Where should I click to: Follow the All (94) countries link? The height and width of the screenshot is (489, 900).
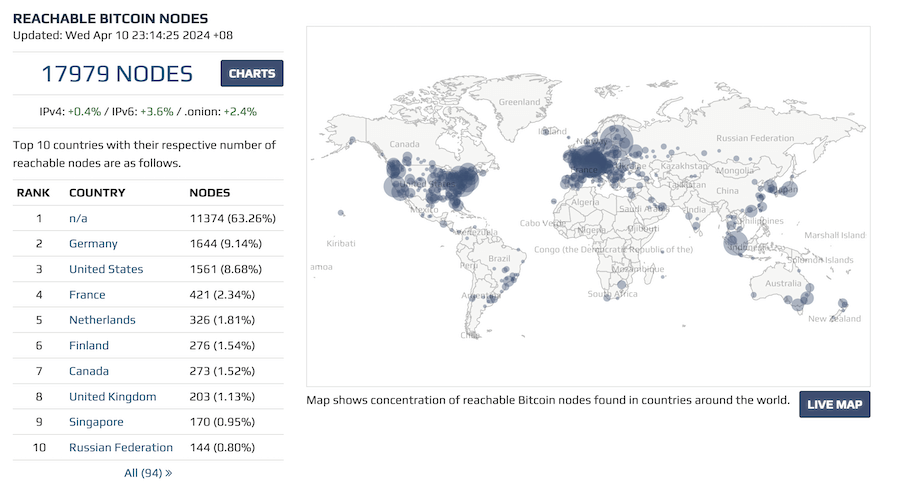coord(148,473)
